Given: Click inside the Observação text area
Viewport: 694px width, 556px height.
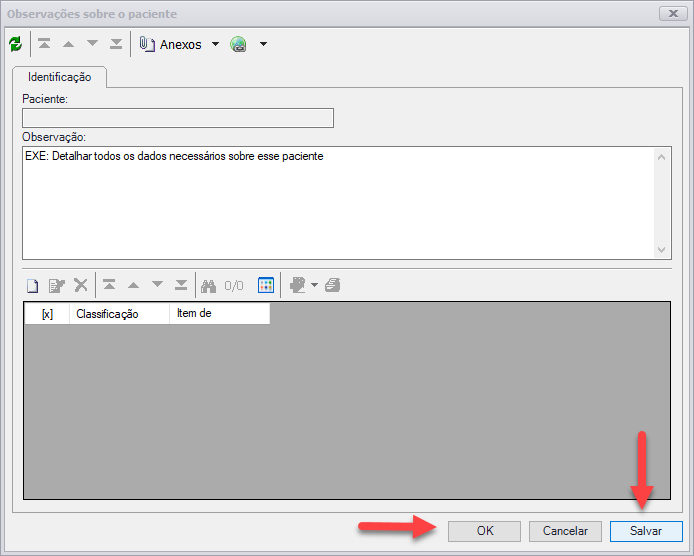Looking at the screenshot, I should (x=339, y=203).
